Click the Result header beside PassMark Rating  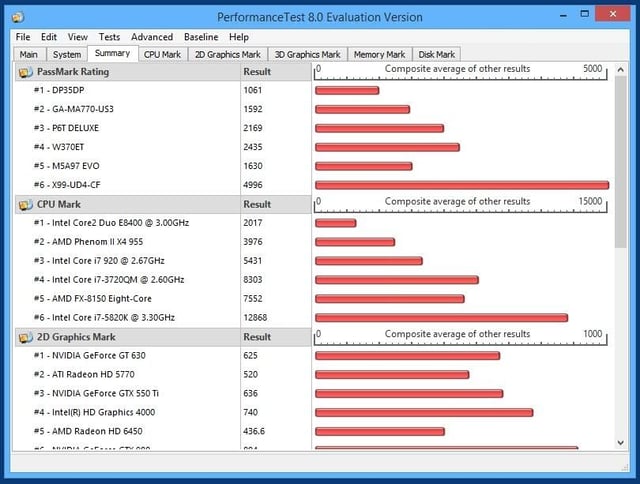tap(276, 72)
